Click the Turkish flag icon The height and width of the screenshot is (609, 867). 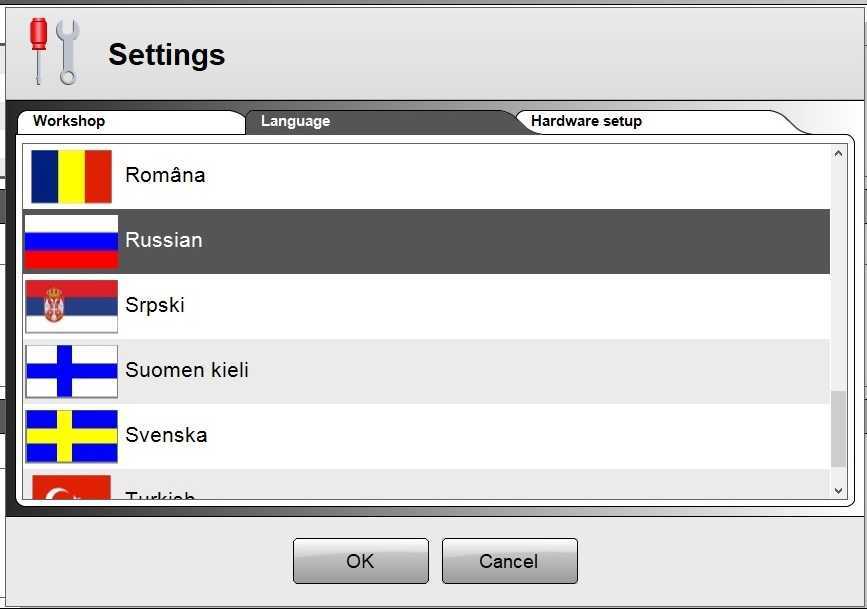pos(71,488)
